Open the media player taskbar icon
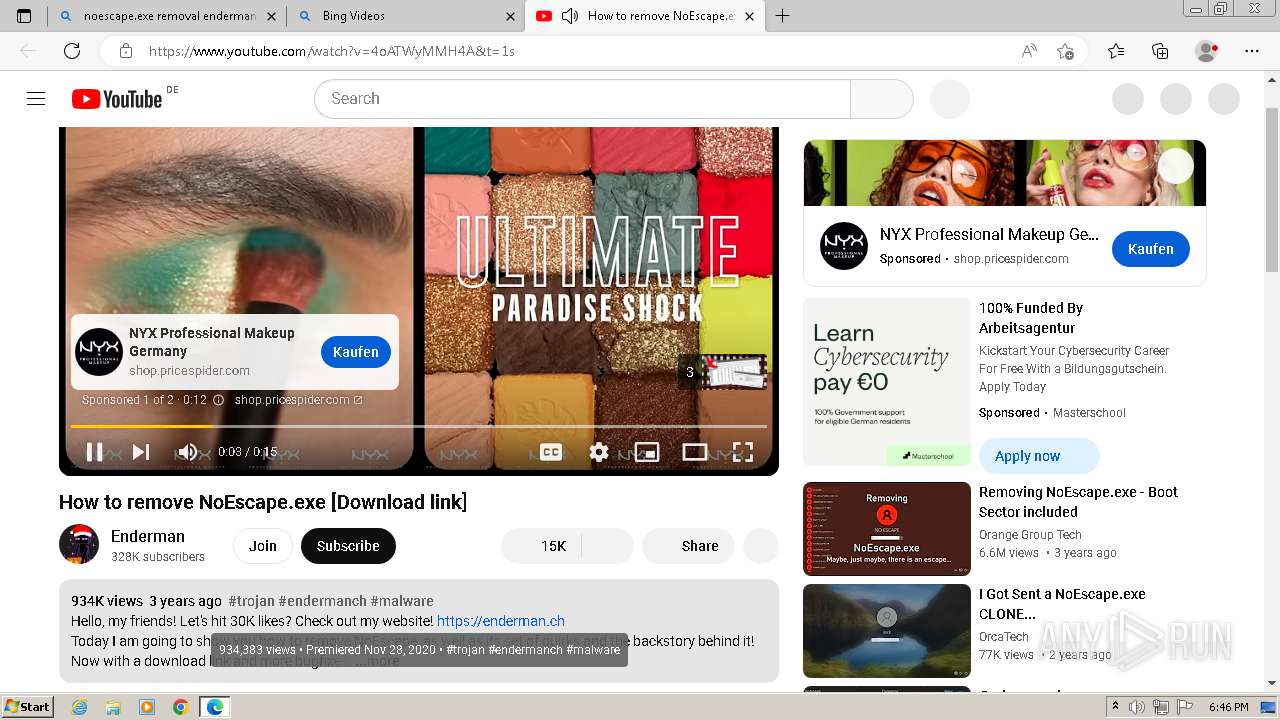The image size is (1280, 720). pos(147,707)
